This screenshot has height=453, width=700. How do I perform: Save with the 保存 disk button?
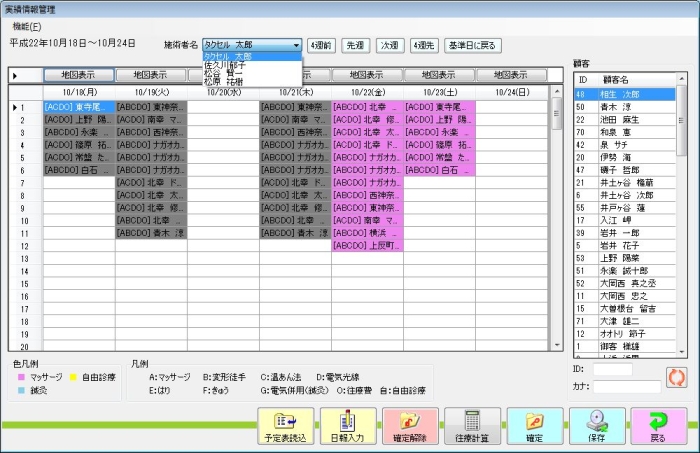[x=597, y=426]
